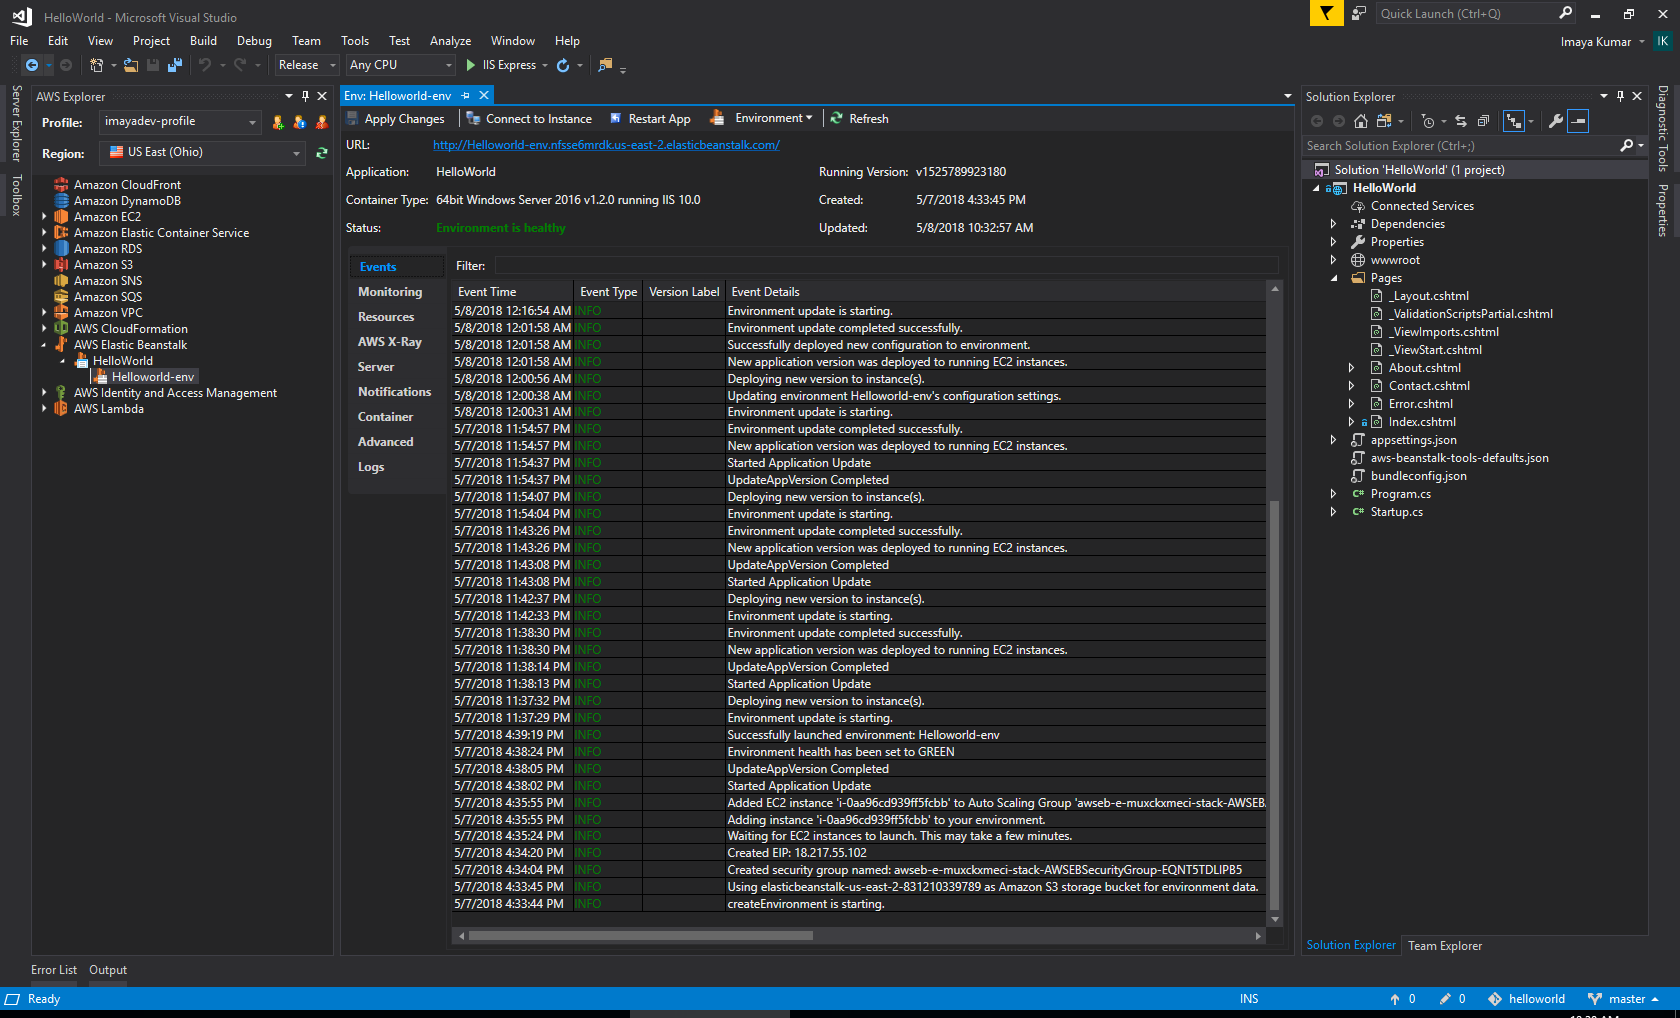1680x1018 pixels.
Task: Sync with Active Document in Solution Explorer
Action: click(1461, 121)
